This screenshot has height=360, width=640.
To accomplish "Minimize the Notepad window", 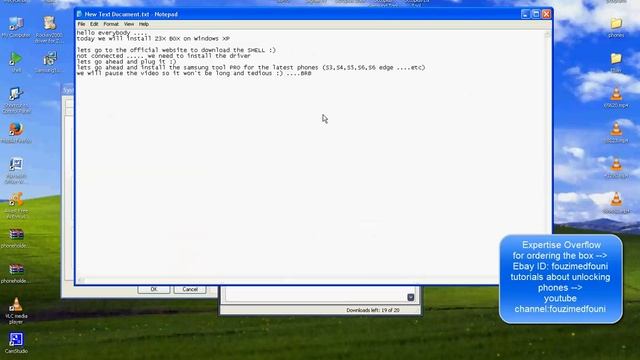I will [x=525, y=14].
